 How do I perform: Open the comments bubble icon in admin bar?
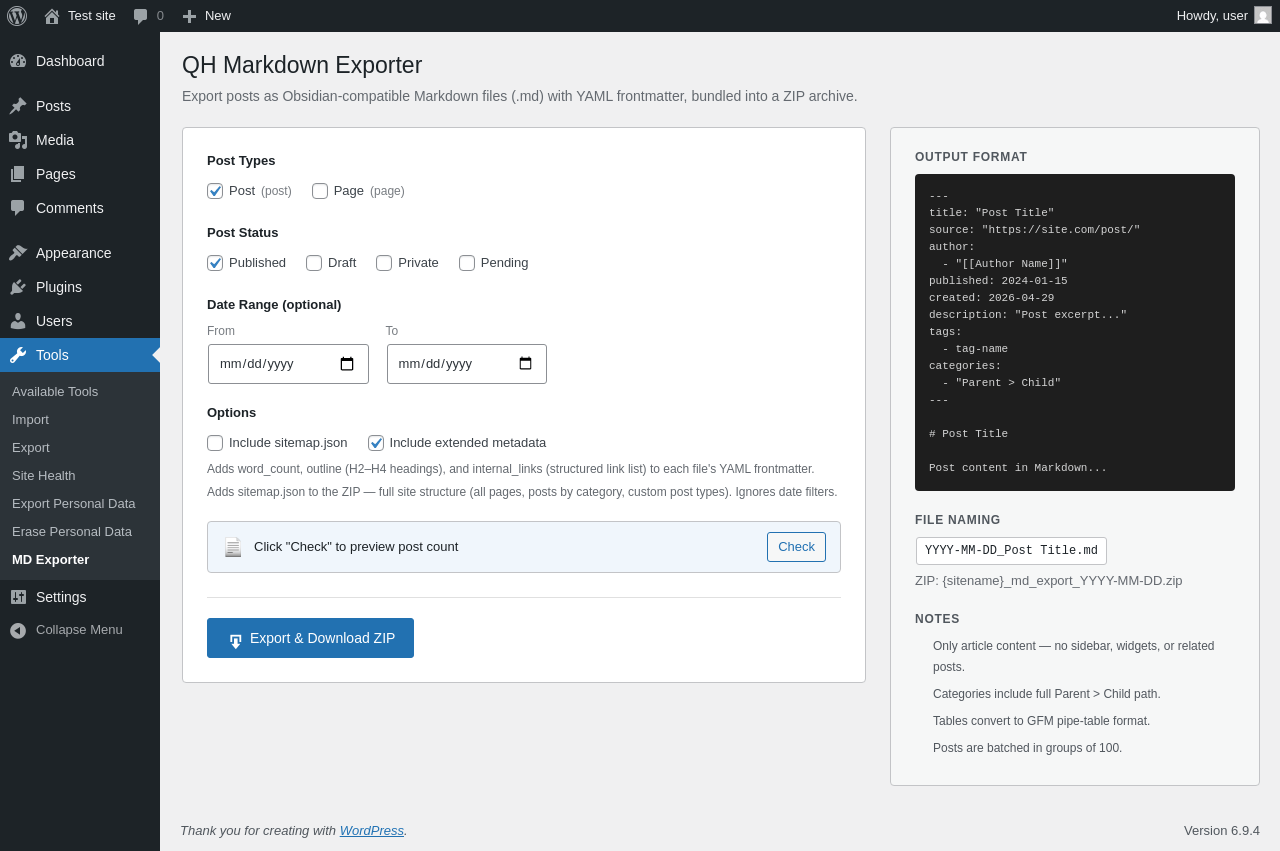click(x=141, y=16)
